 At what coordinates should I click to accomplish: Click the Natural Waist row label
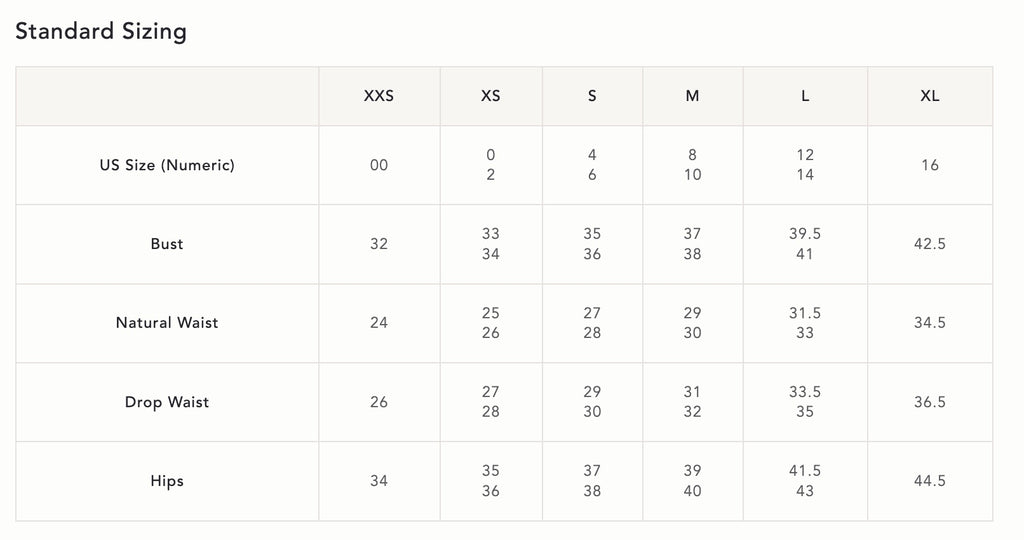click(167, 323)
